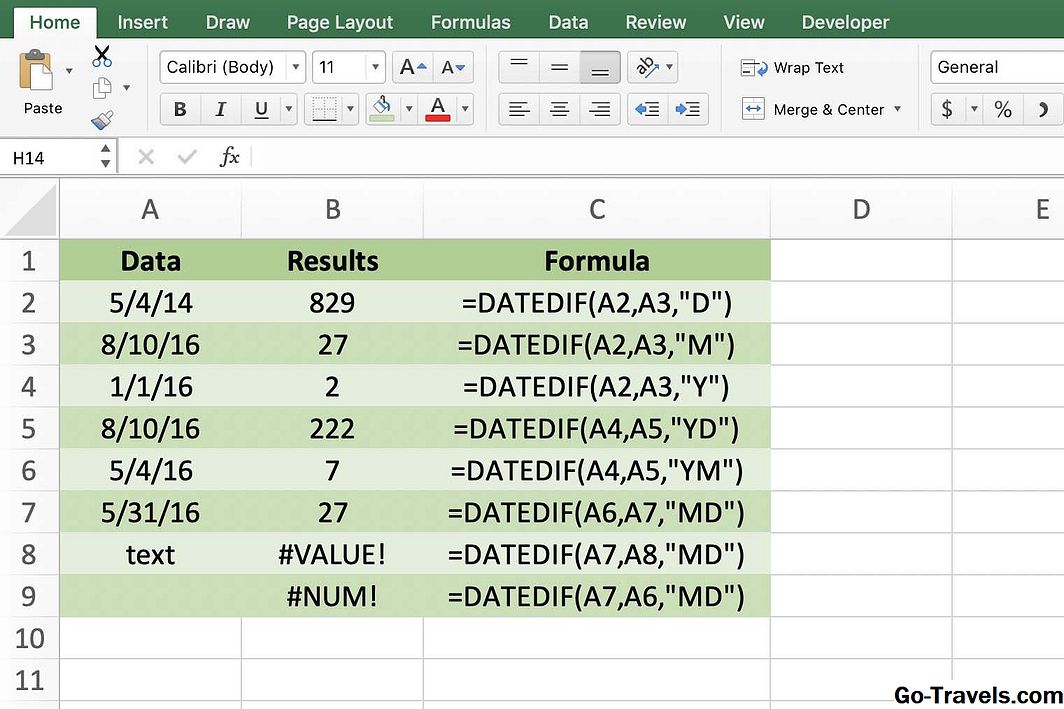The image size is (1064, 709).
Task: Open the Developer ribbon tab
Action: 848,21
